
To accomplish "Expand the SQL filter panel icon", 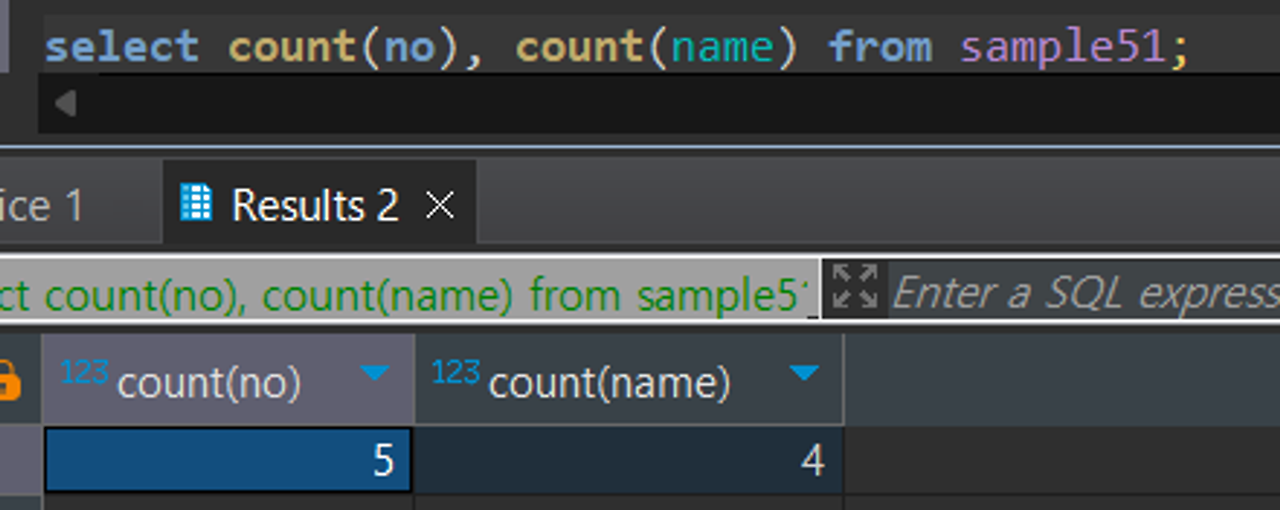I will click(855, 288).
